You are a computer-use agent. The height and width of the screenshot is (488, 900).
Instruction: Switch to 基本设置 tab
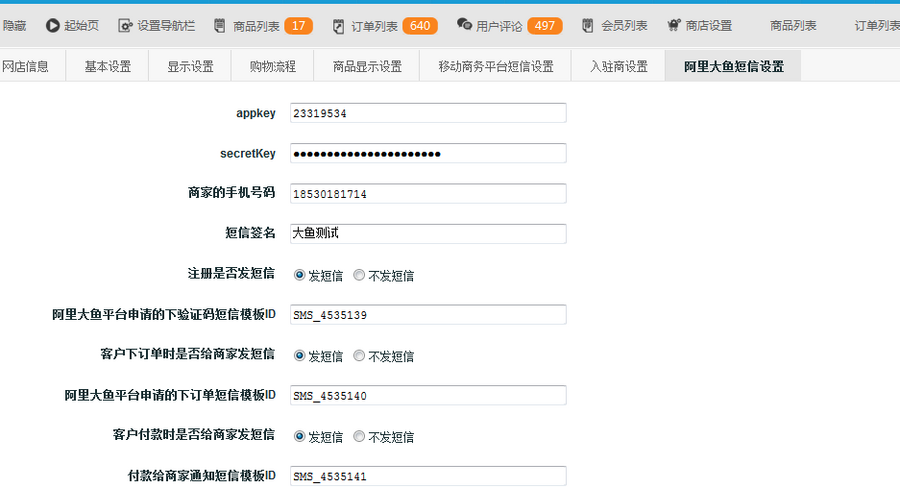click(108, 67)
